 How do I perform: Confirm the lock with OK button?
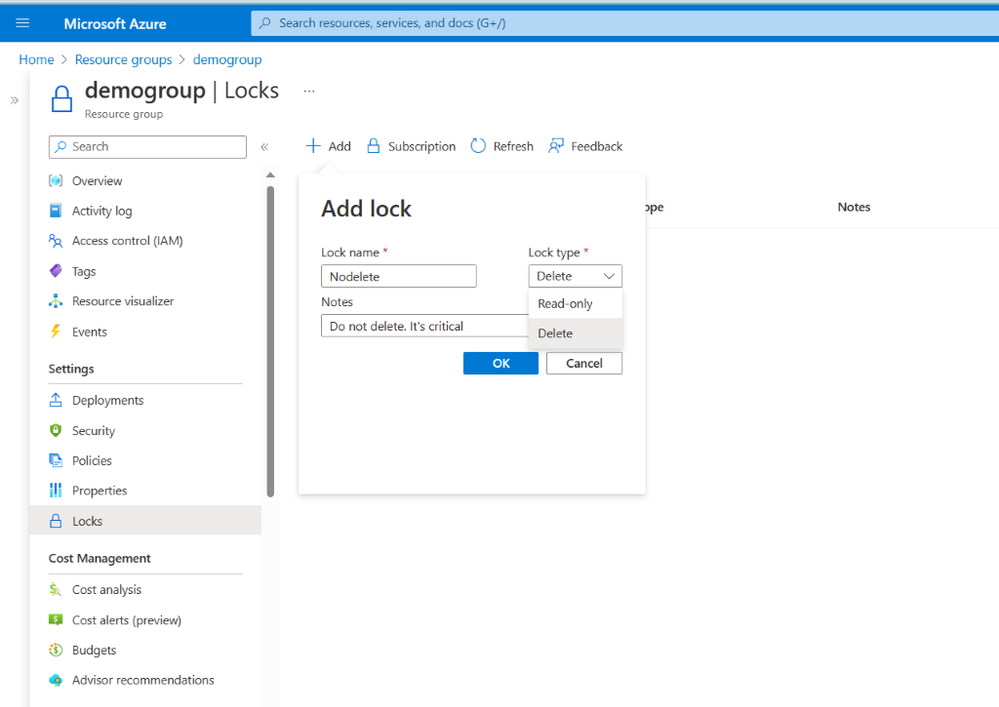click(x=501, y=363)
